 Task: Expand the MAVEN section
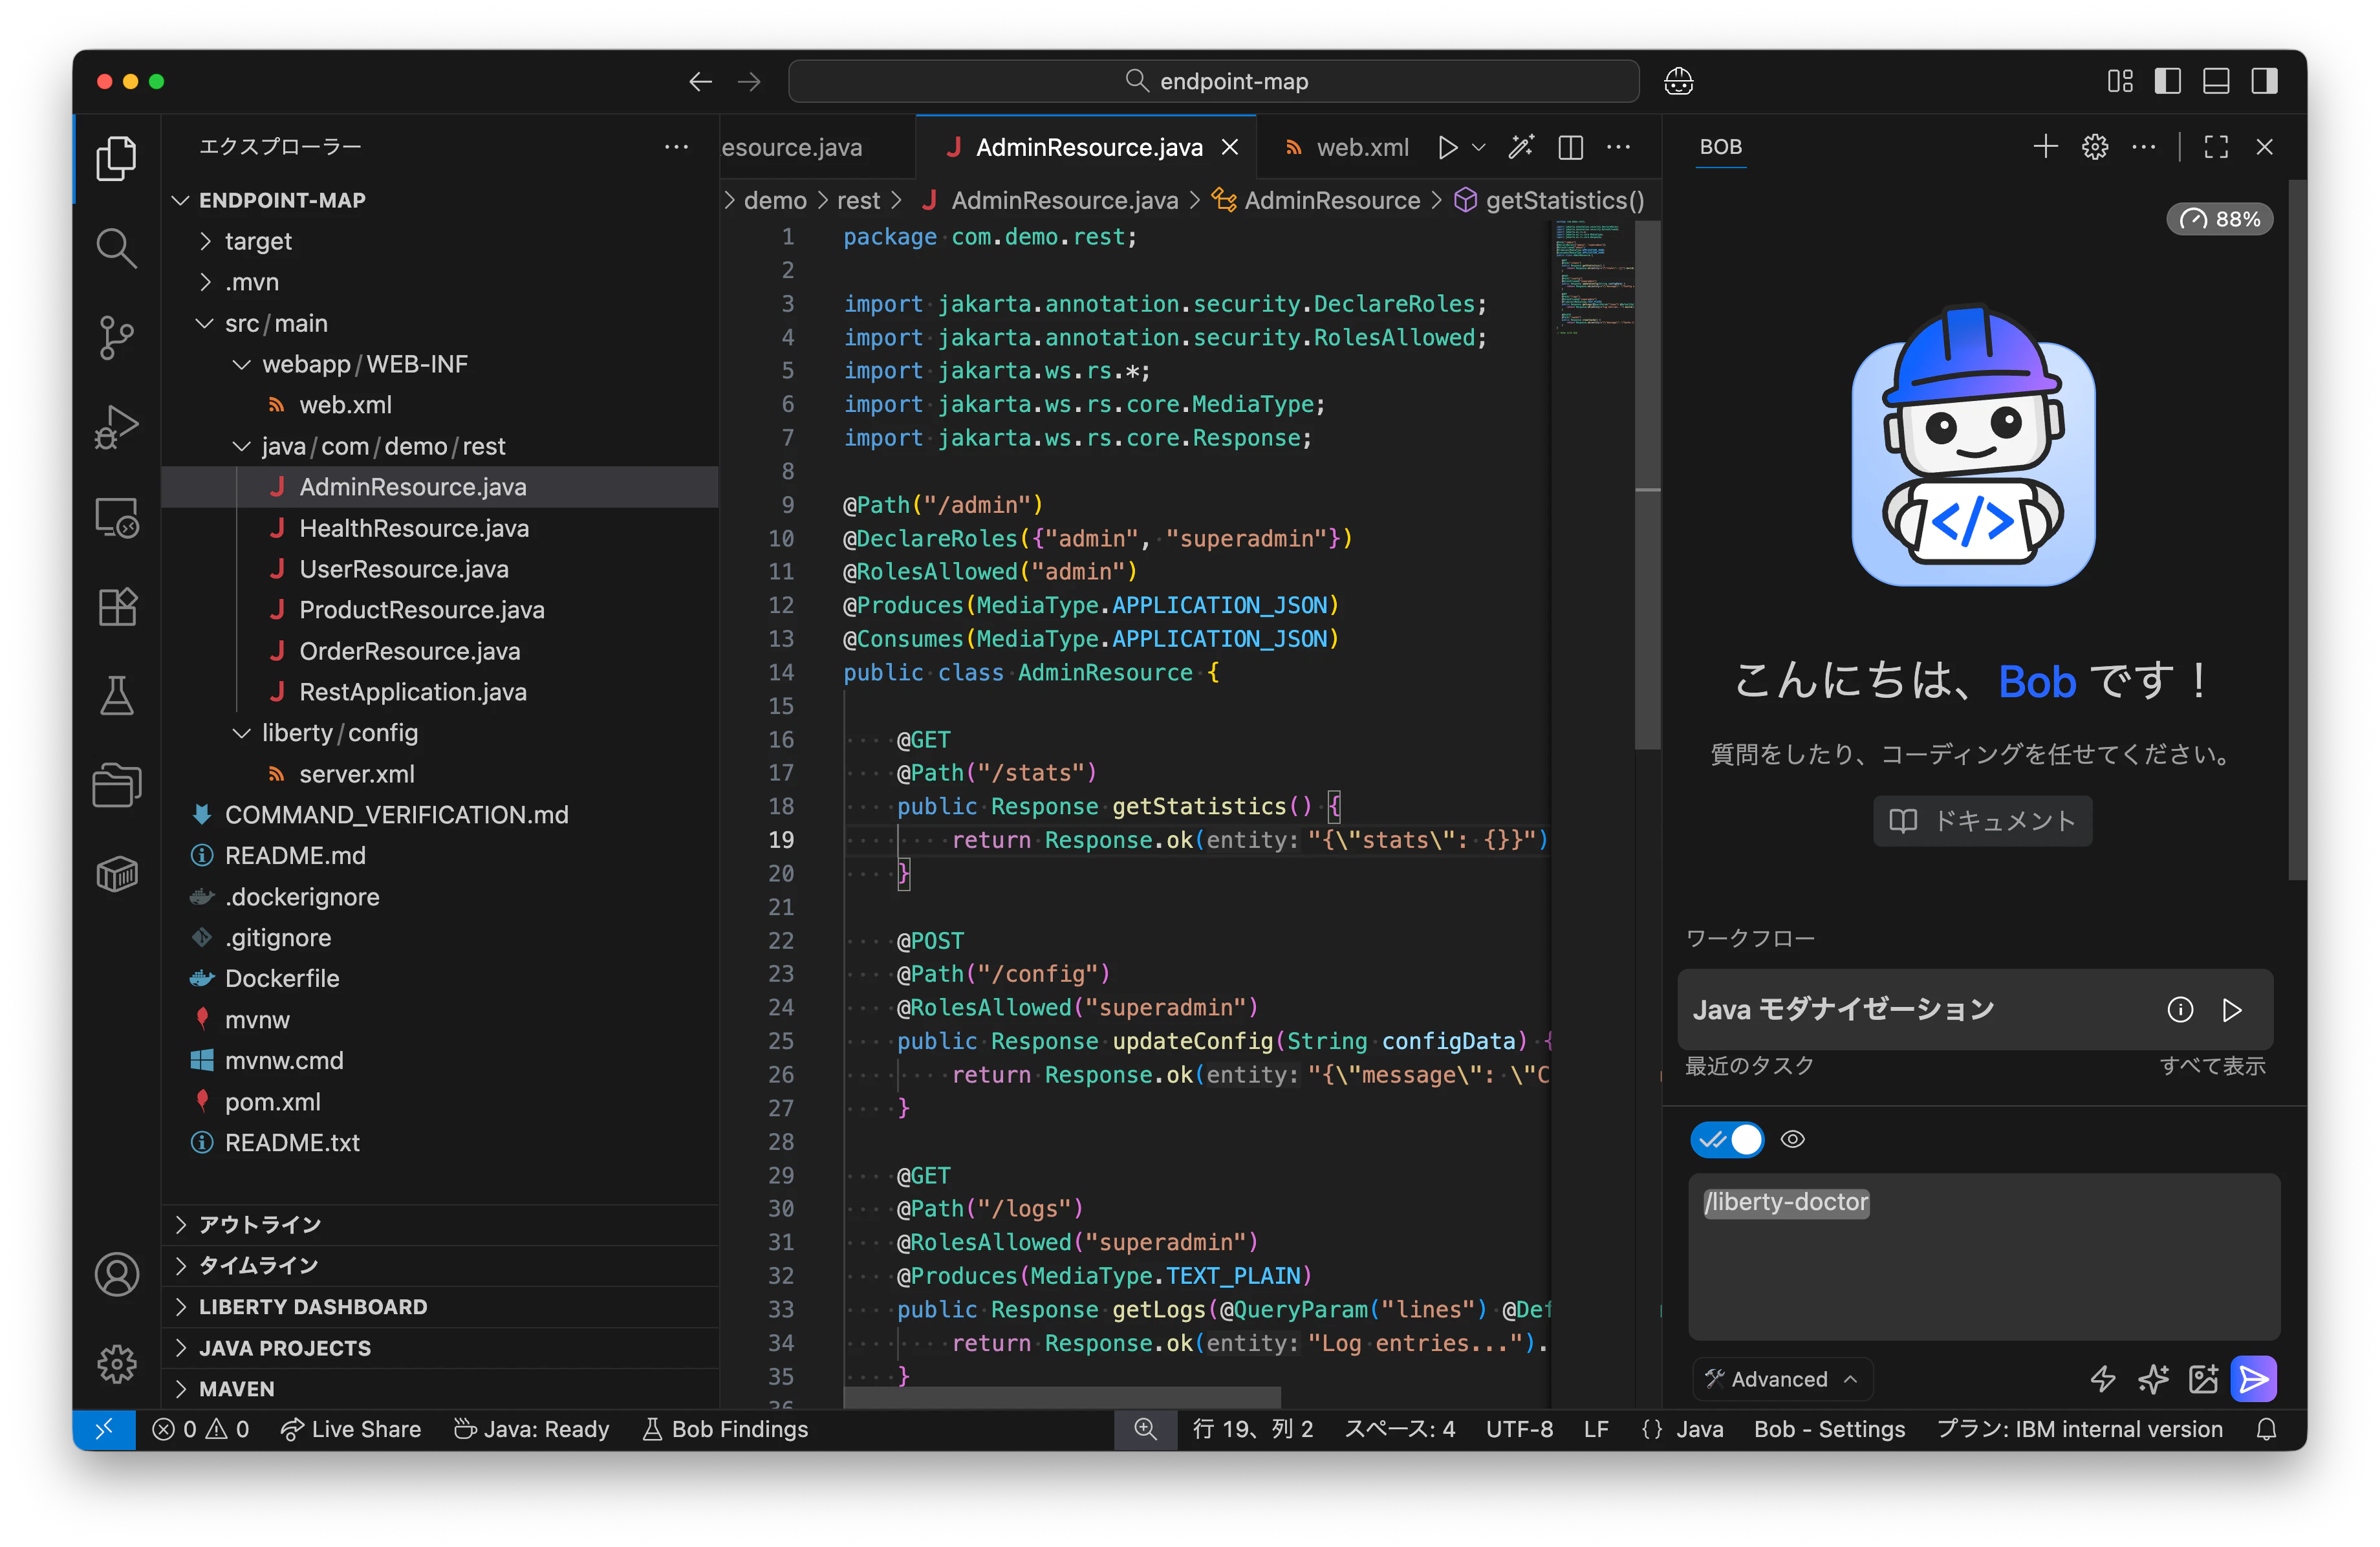pos(440,1389)
